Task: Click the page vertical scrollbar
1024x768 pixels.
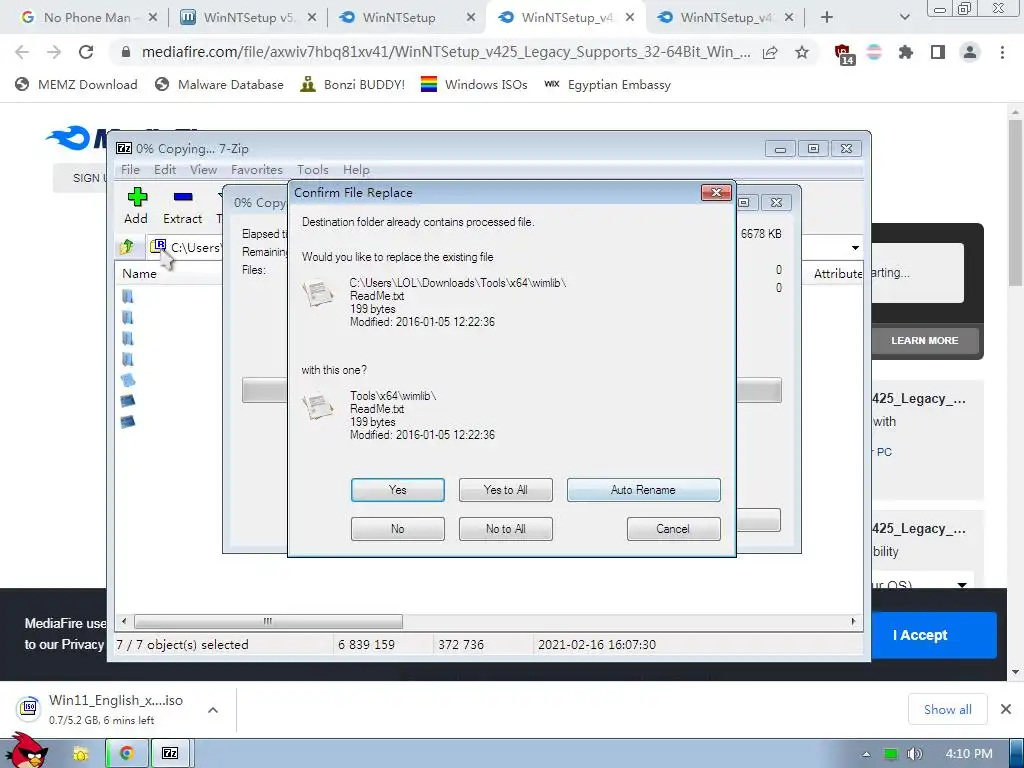Action: tap(1015, 202)
